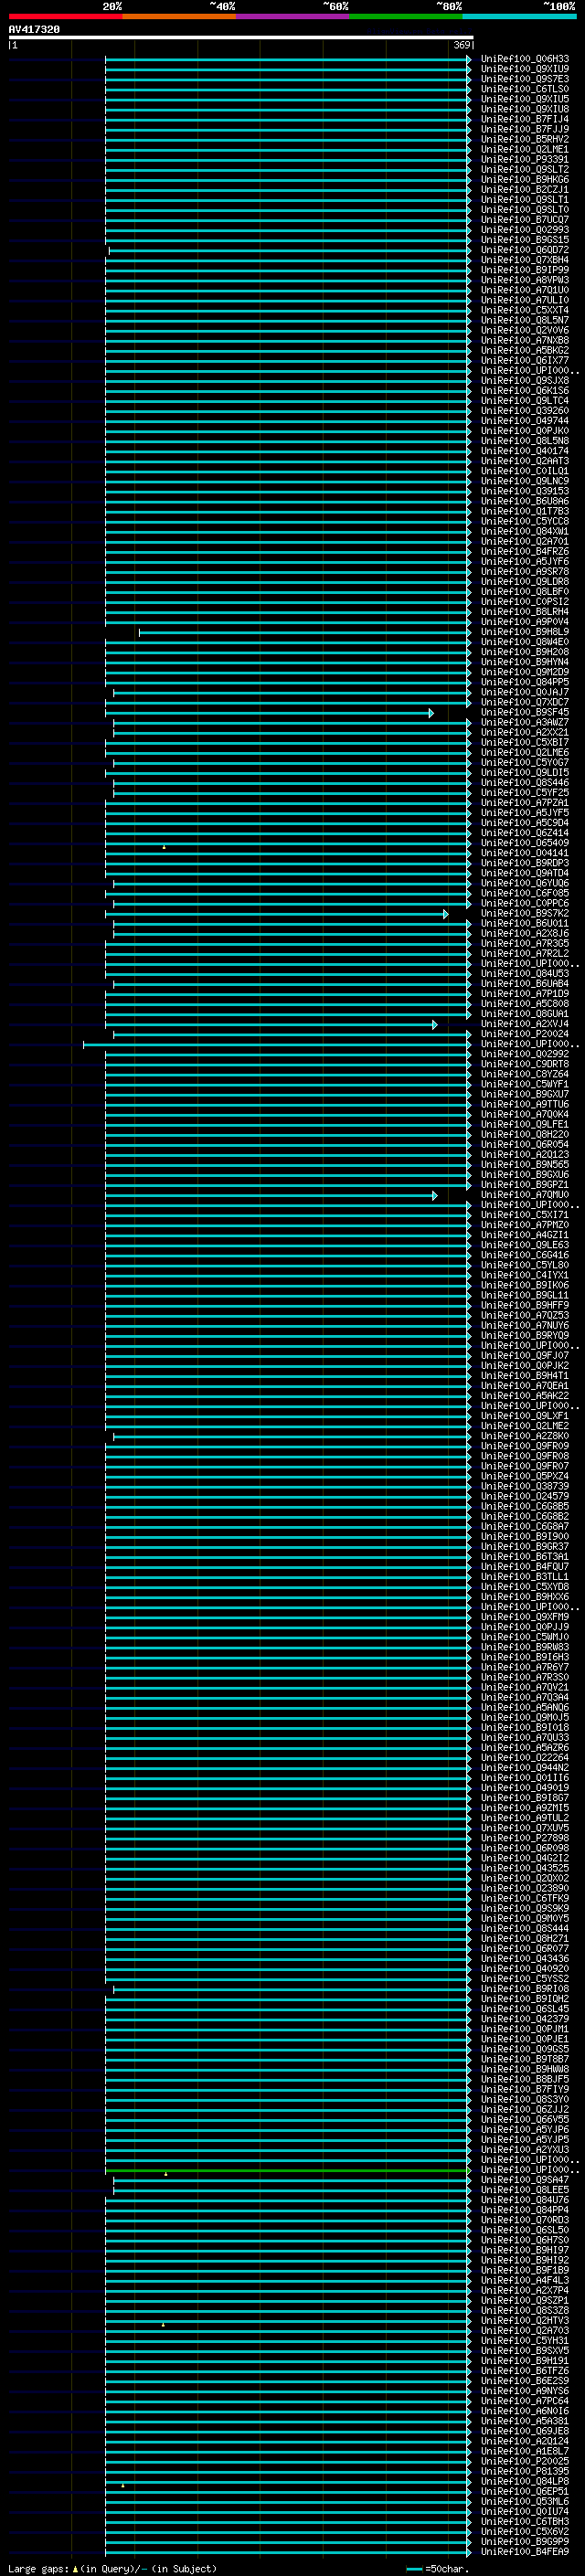The width and height of the screenshot is (585, 2576).
Task: Select the UniRef100_Q84U53 label
Action: point(525,974)
